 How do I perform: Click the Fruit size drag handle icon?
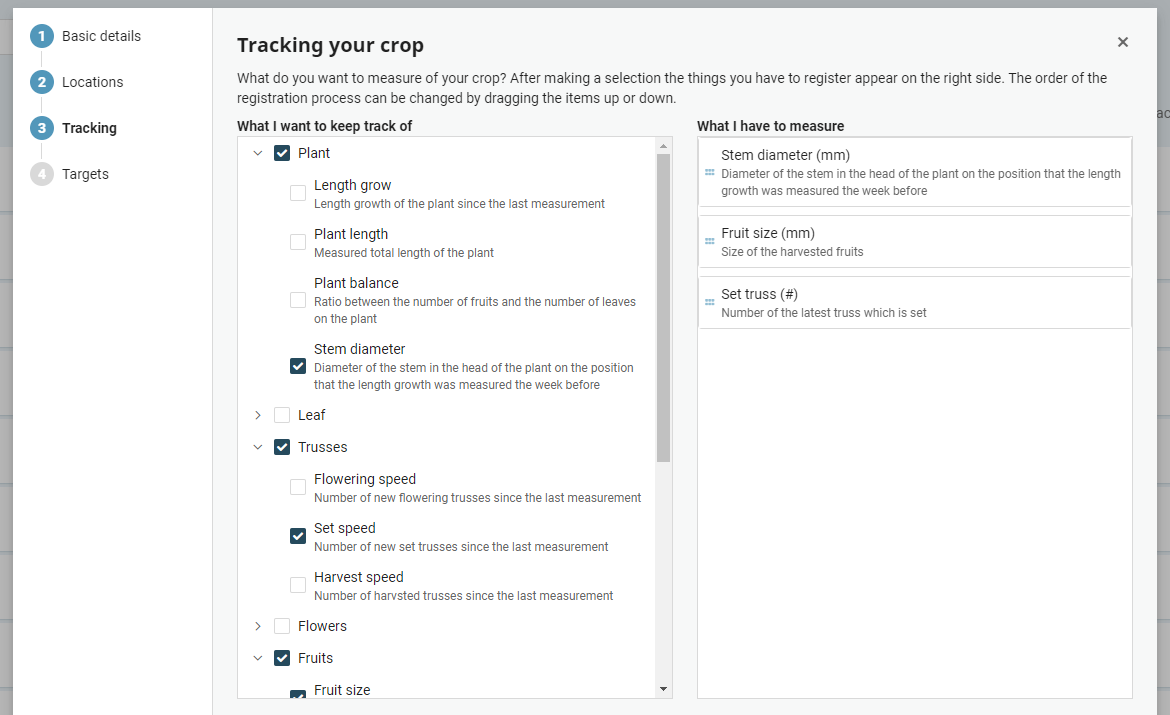tap(710, 241)
